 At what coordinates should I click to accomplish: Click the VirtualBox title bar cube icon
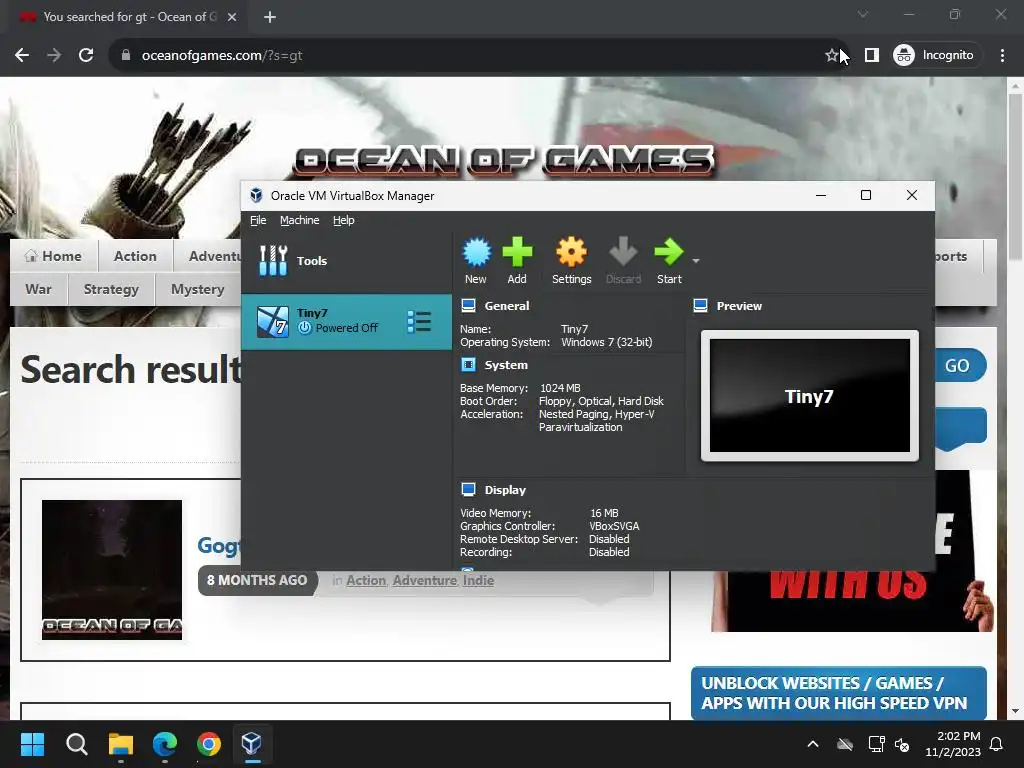(x=256, y=195)
